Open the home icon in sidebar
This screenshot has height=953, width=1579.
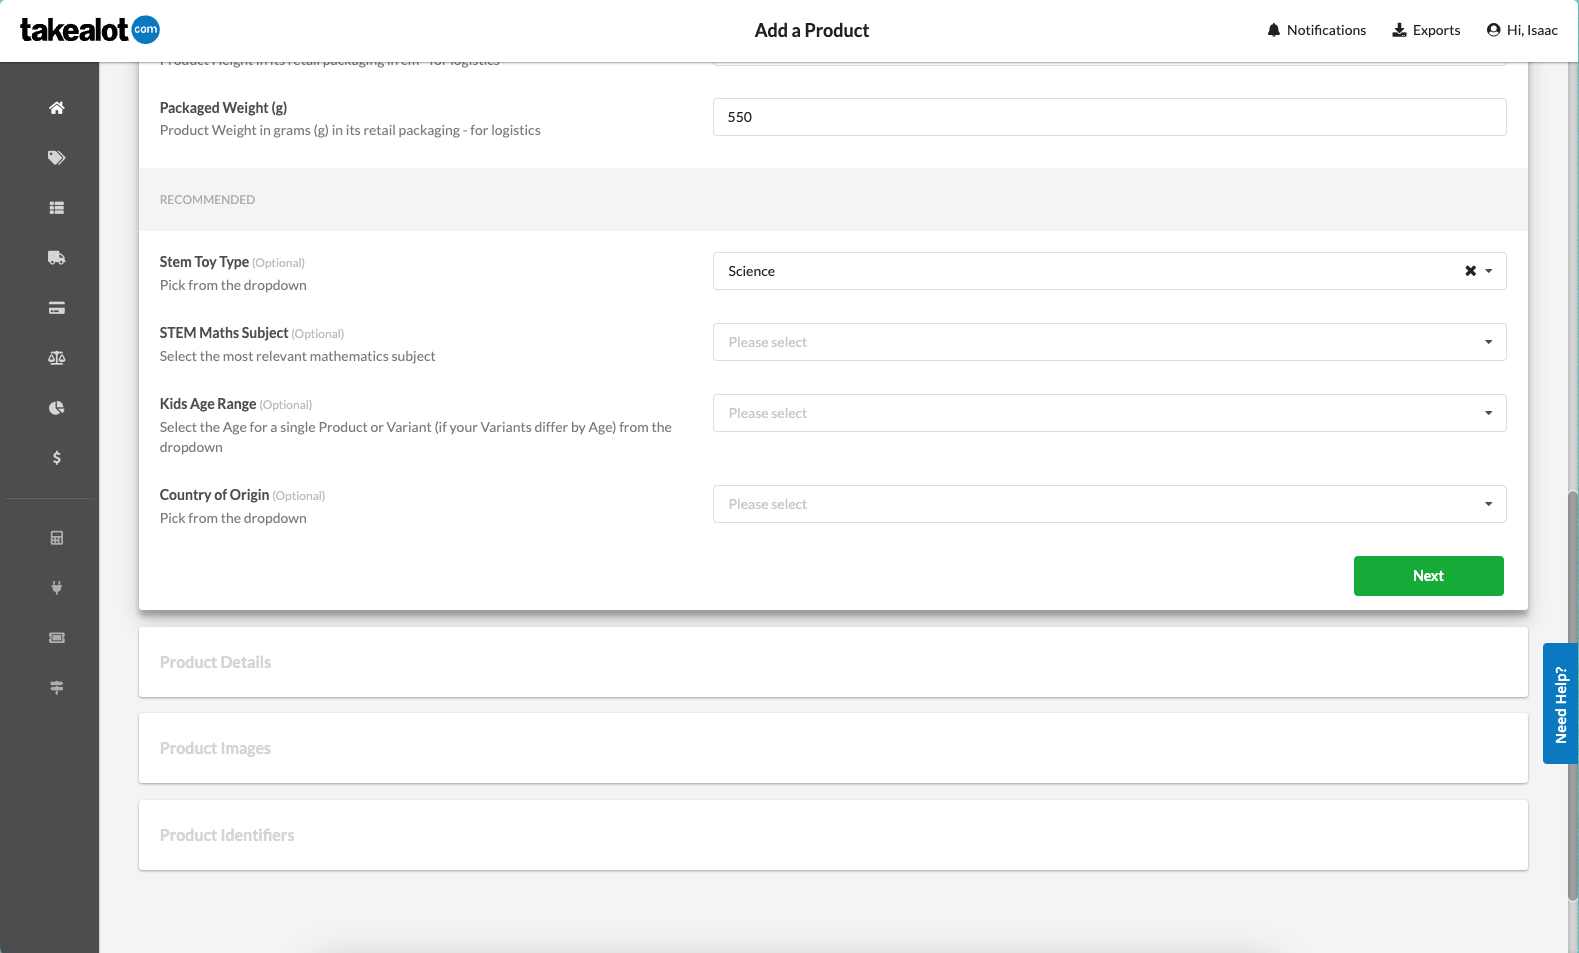57,108
